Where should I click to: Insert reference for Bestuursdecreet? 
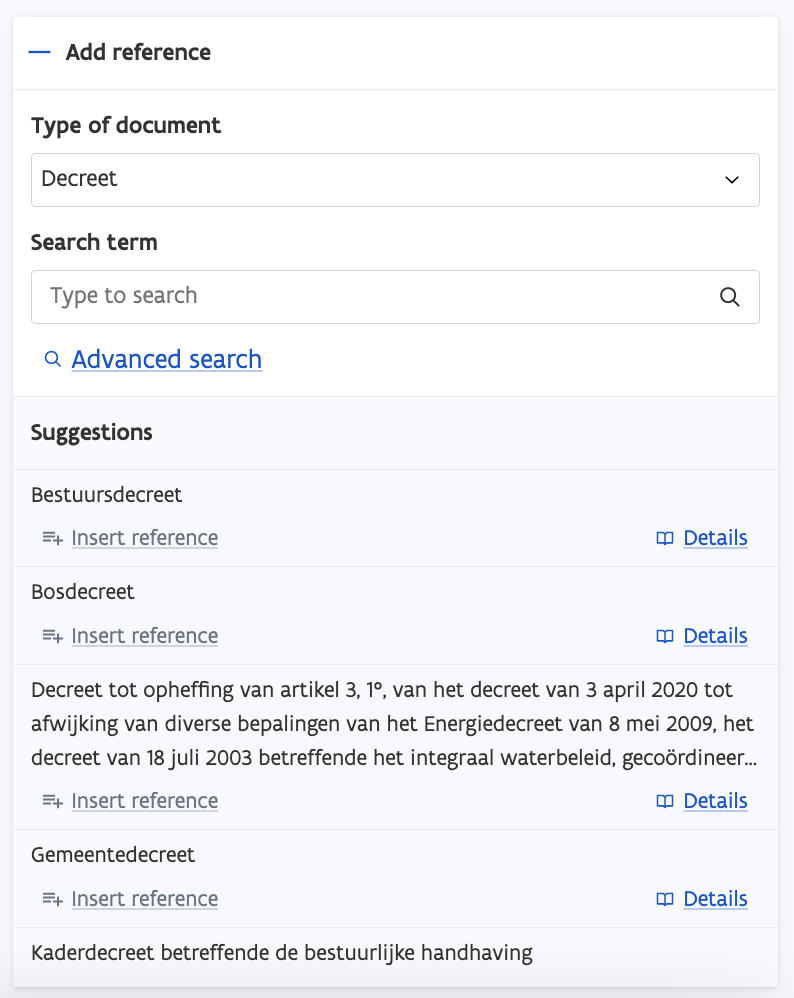144,538
